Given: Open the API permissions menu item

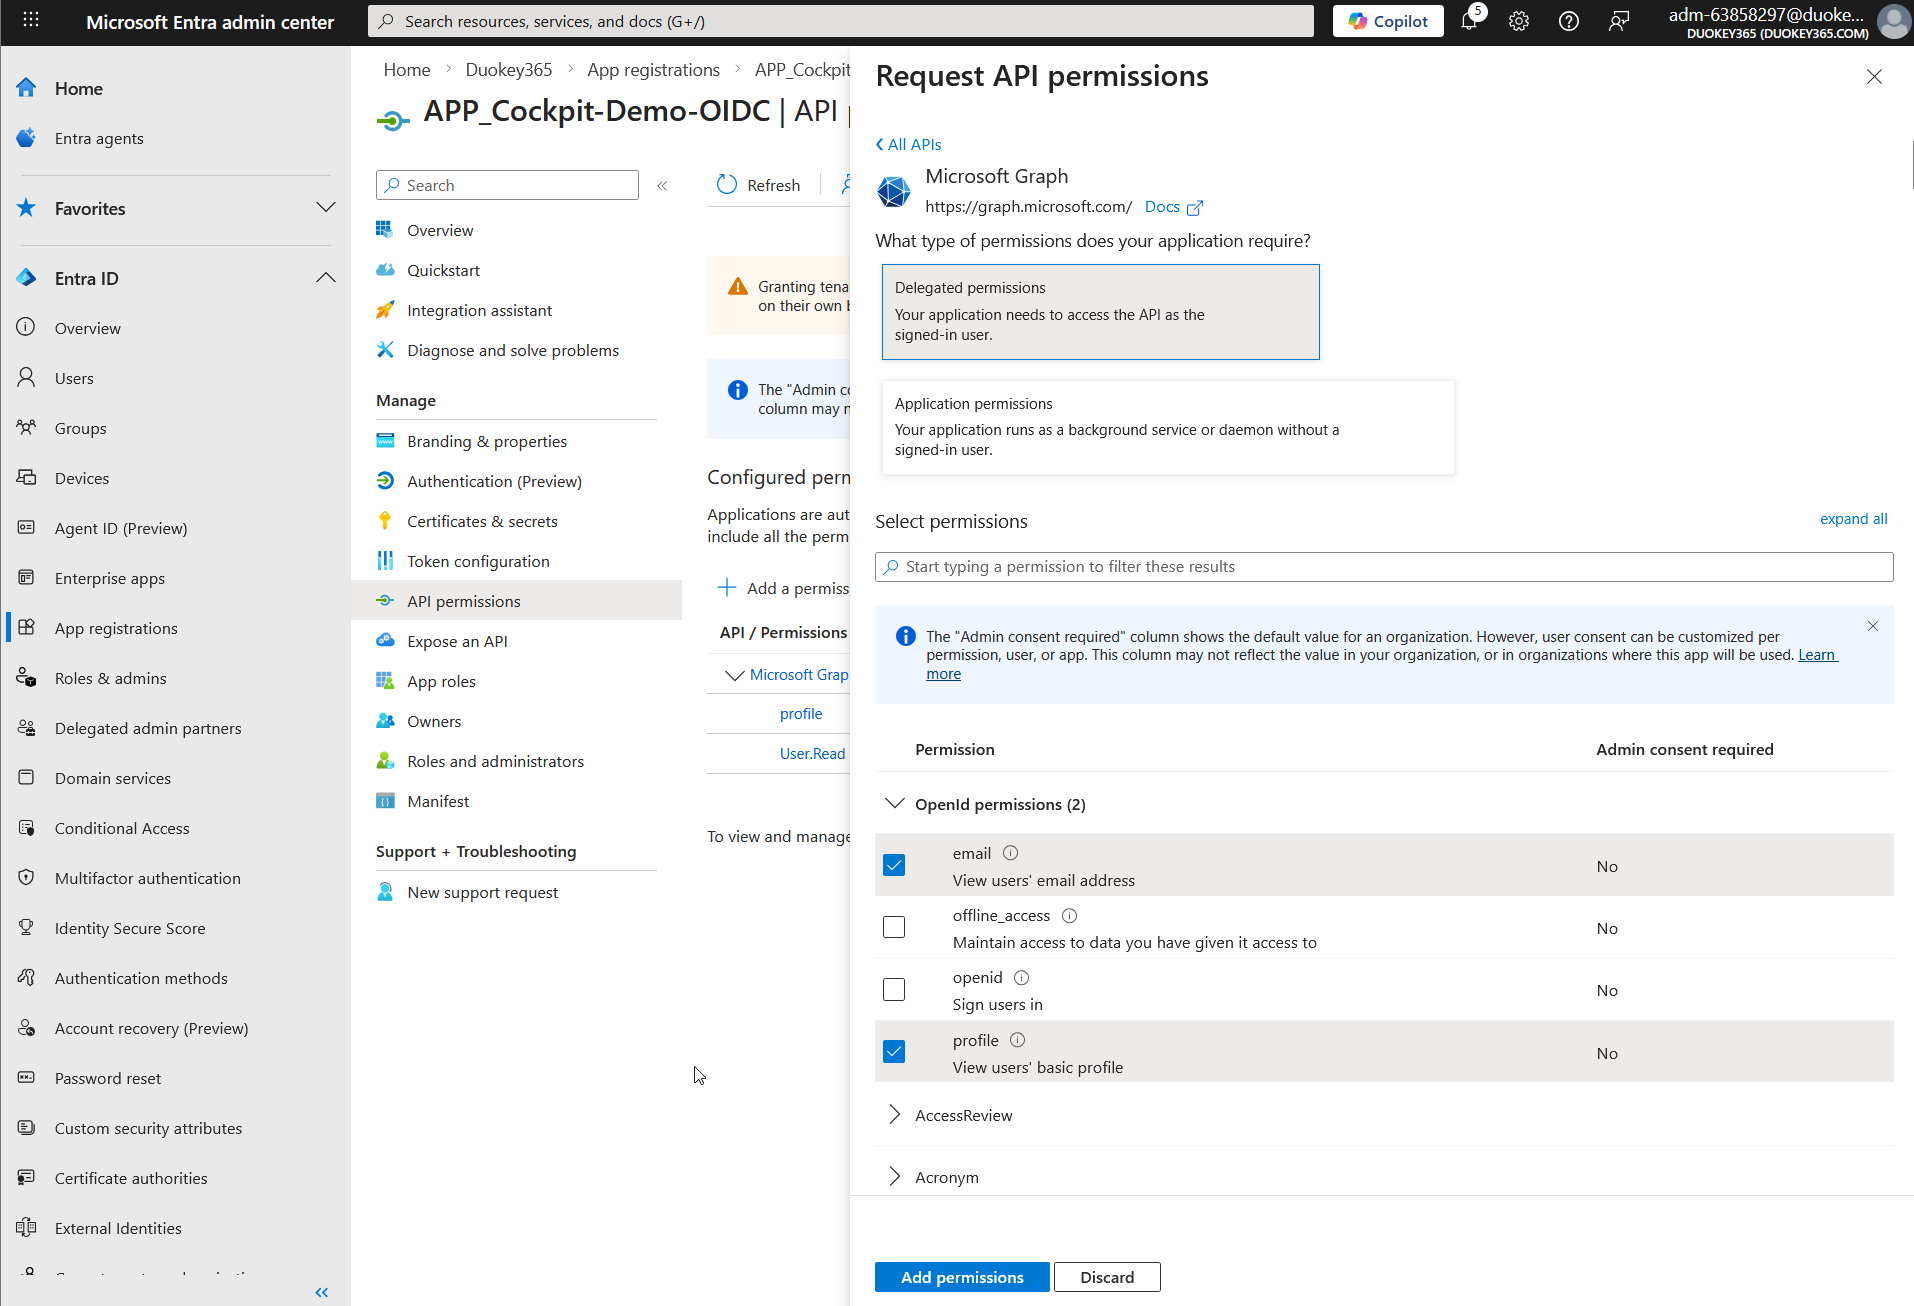Looking at the screenshot, I should (516, 601).
